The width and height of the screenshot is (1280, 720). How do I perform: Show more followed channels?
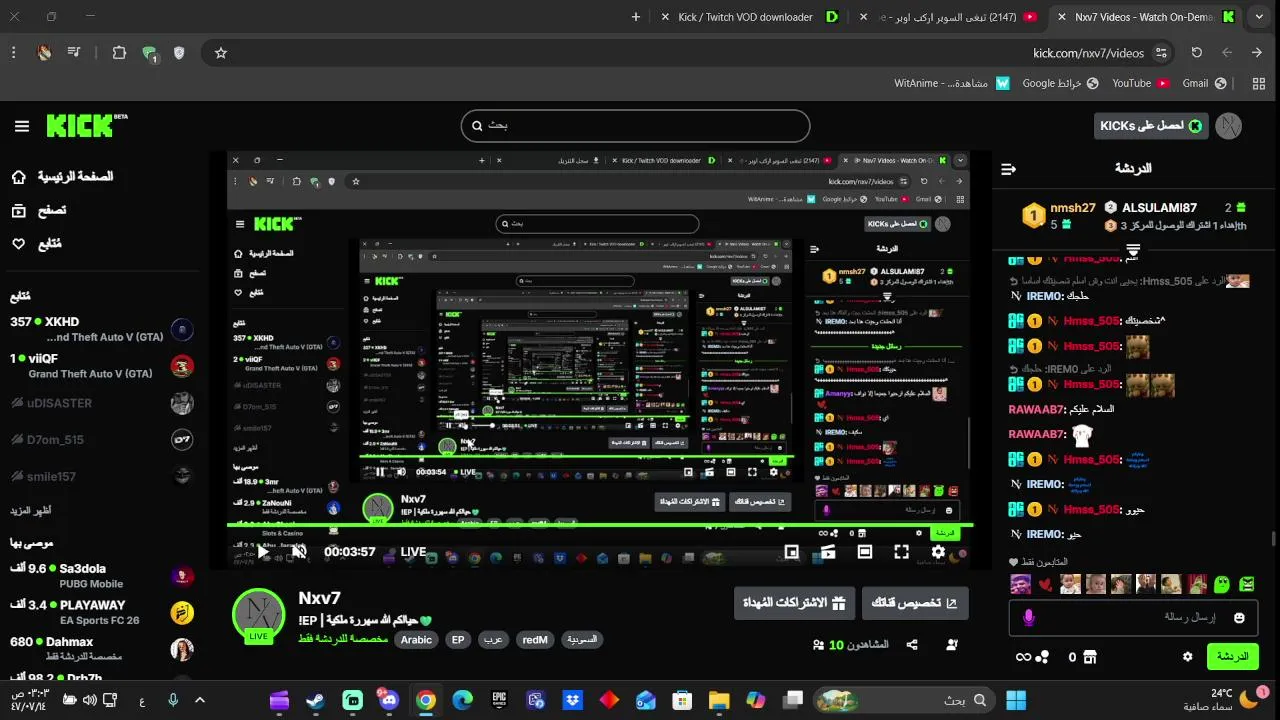[x=31, y=510]
